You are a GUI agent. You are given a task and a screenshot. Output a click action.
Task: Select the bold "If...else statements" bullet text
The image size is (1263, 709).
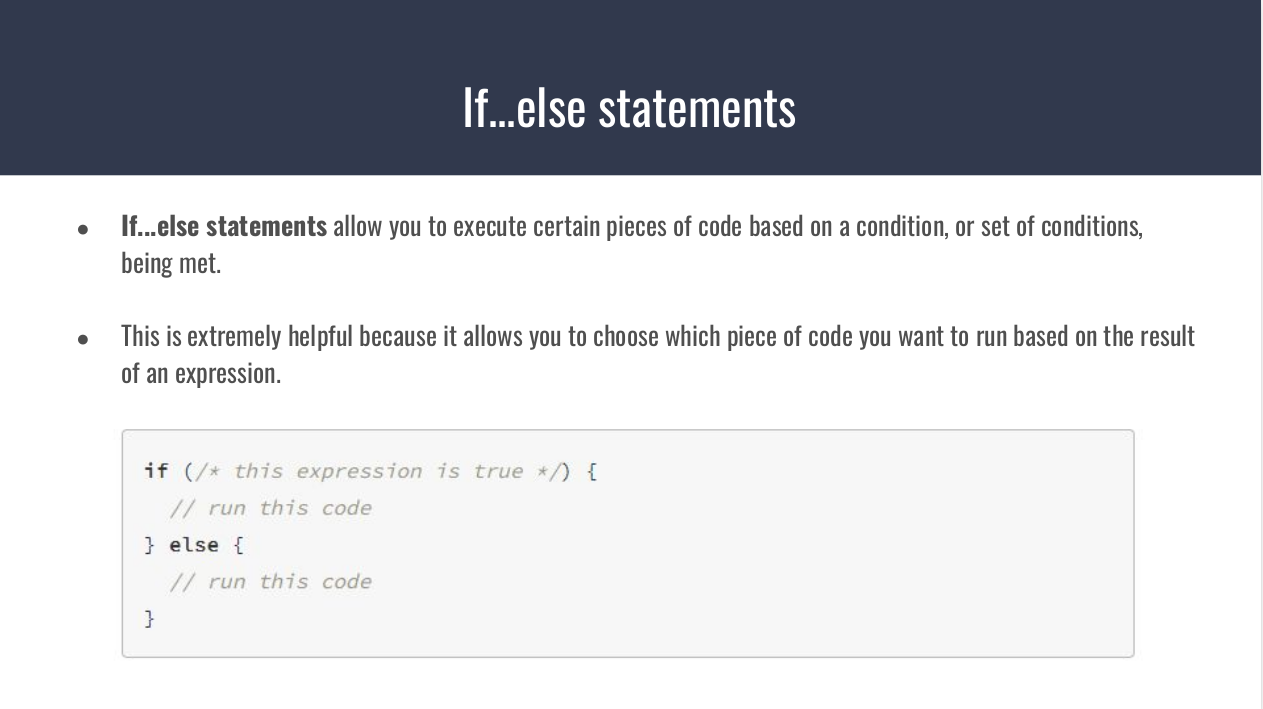click(x=223, y=227)
